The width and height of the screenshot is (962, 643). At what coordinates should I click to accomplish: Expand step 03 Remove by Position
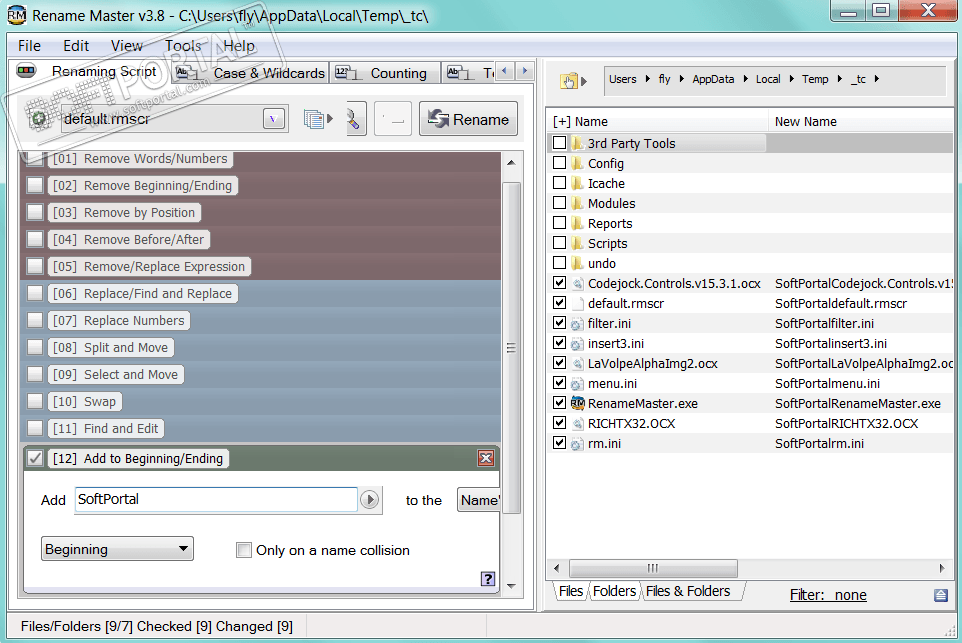coord(124,212)
